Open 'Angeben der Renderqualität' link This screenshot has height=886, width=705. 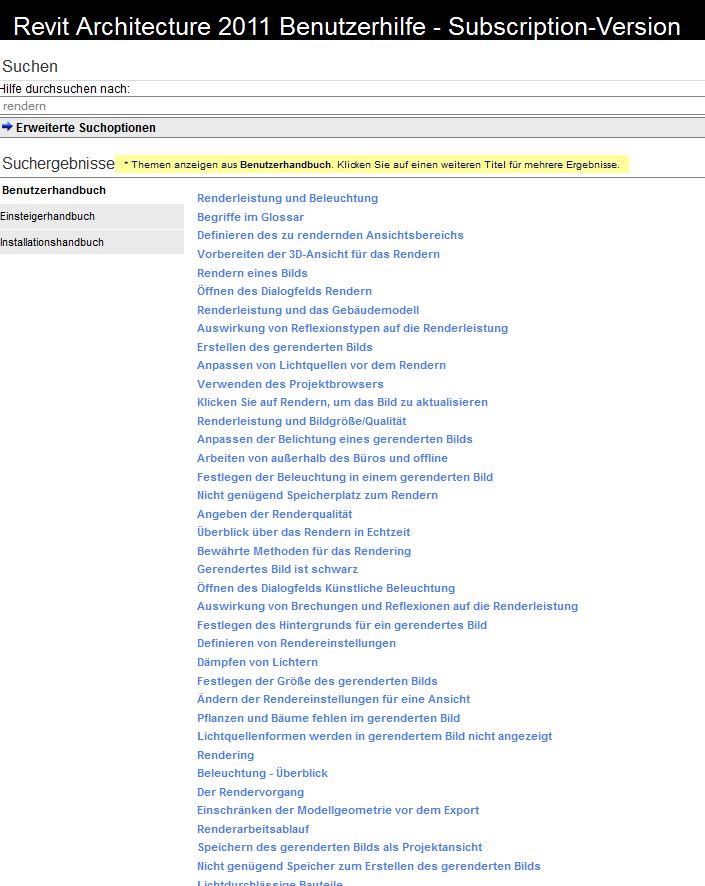pos(275,514)
